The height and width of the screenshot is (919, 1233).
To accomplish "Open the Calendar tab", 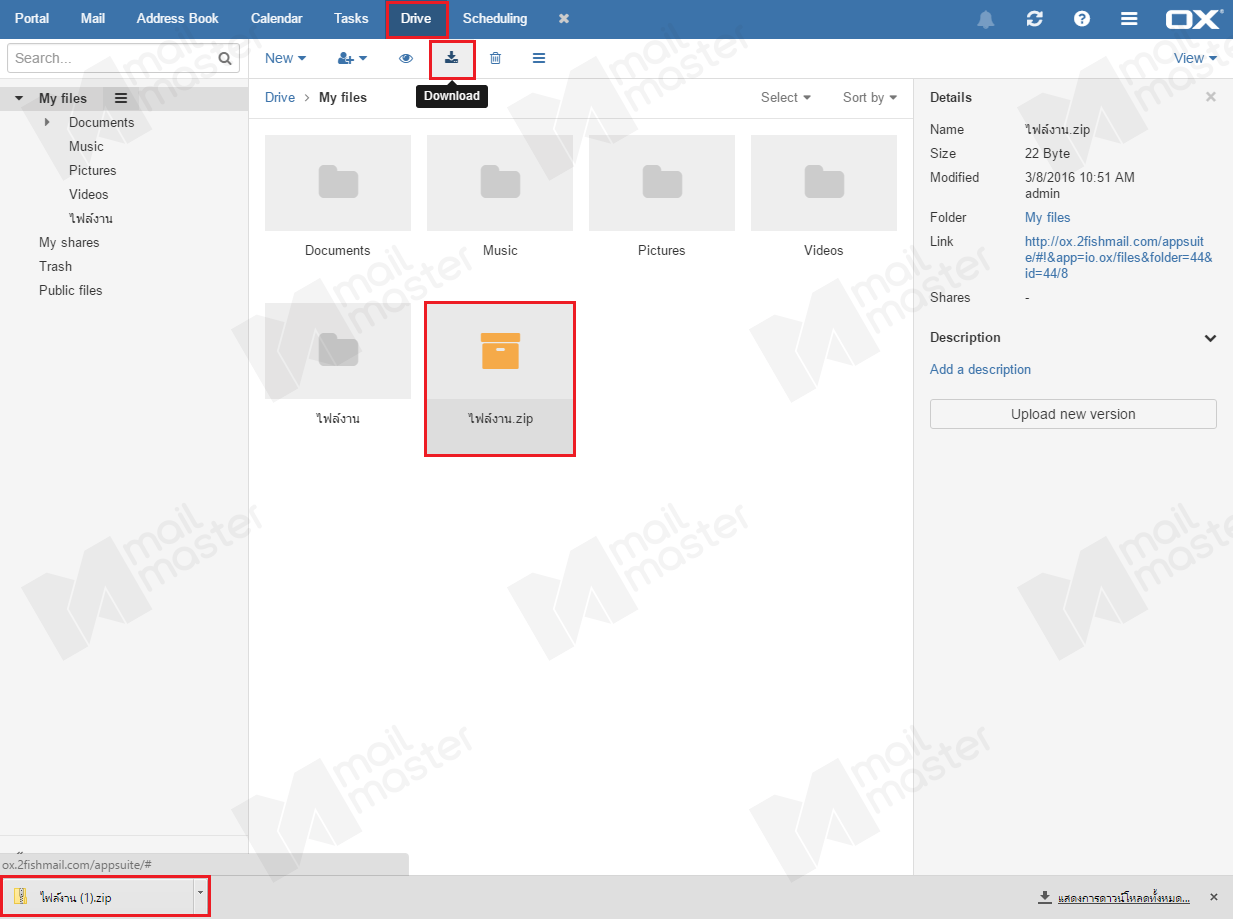I will coord(277,19).
